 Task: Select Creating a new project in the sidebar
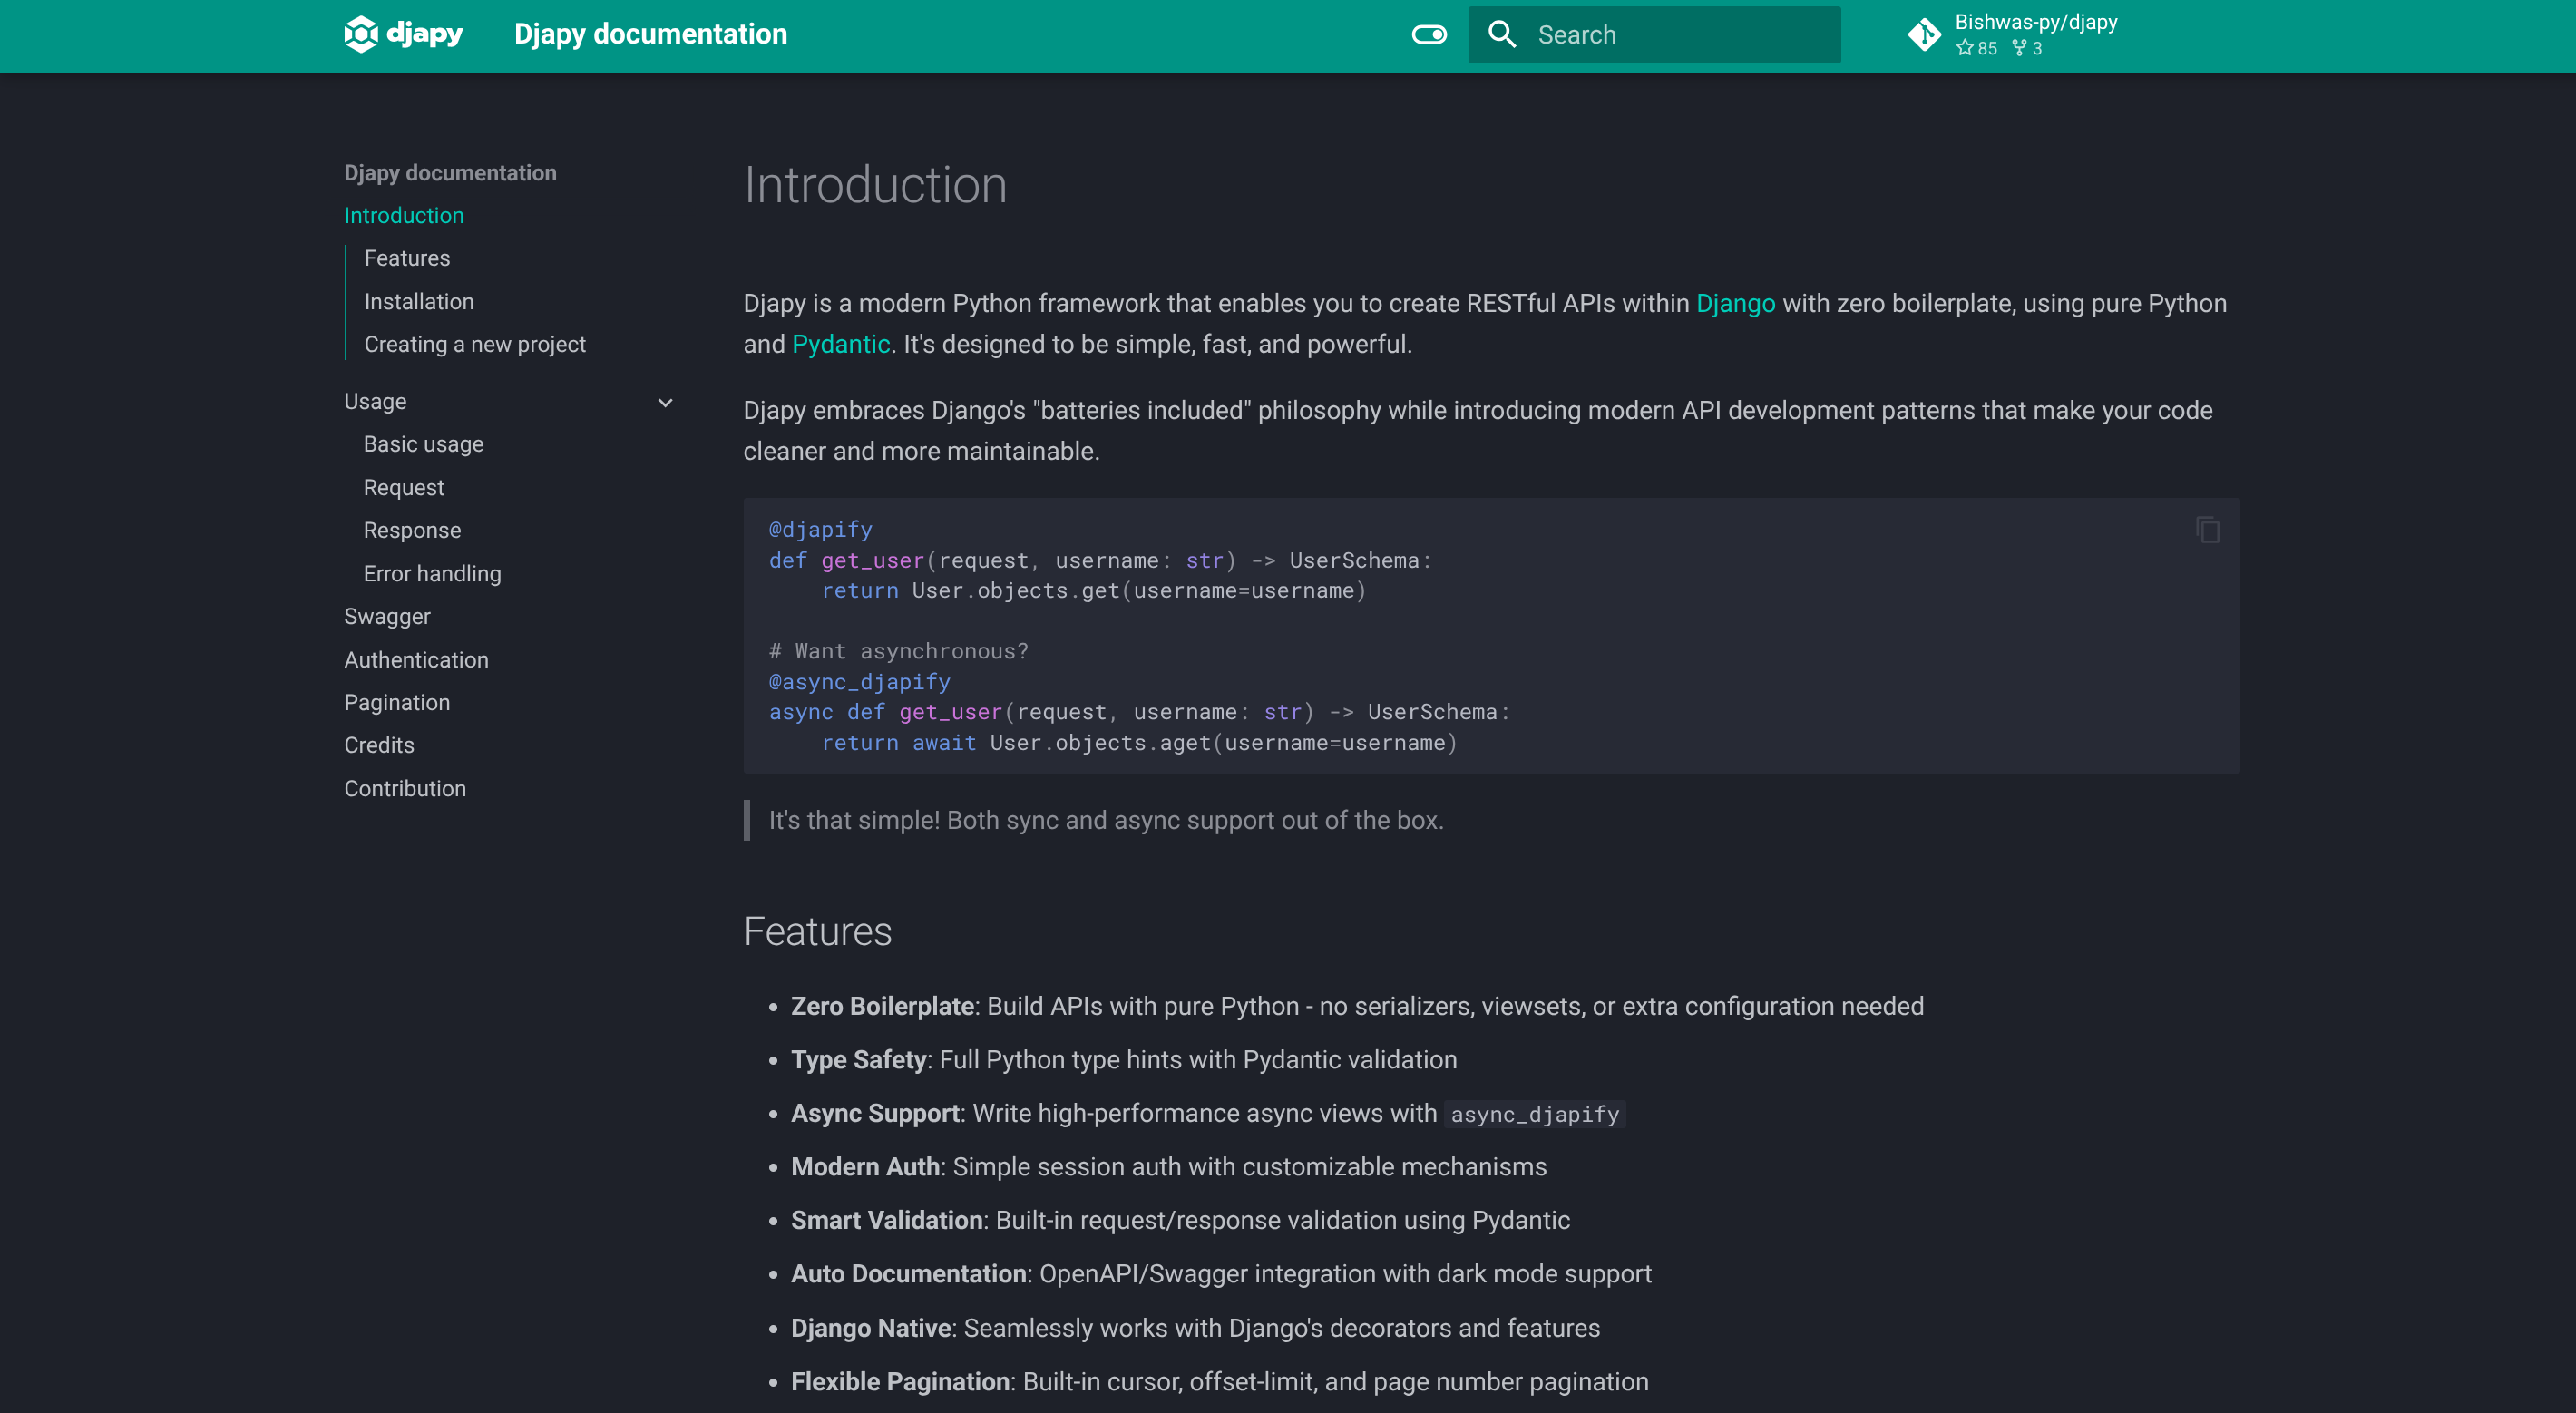click(x=475, y=343)
